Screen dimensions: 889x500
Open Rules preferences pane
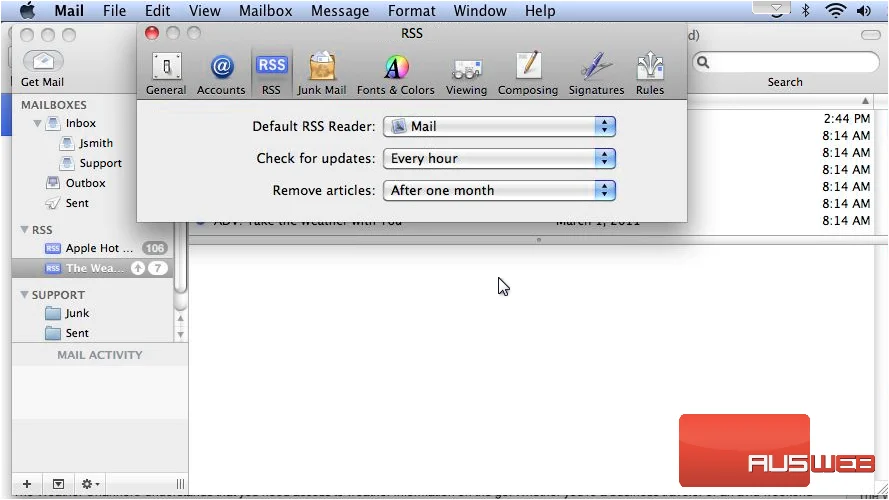tap(650, 74)
